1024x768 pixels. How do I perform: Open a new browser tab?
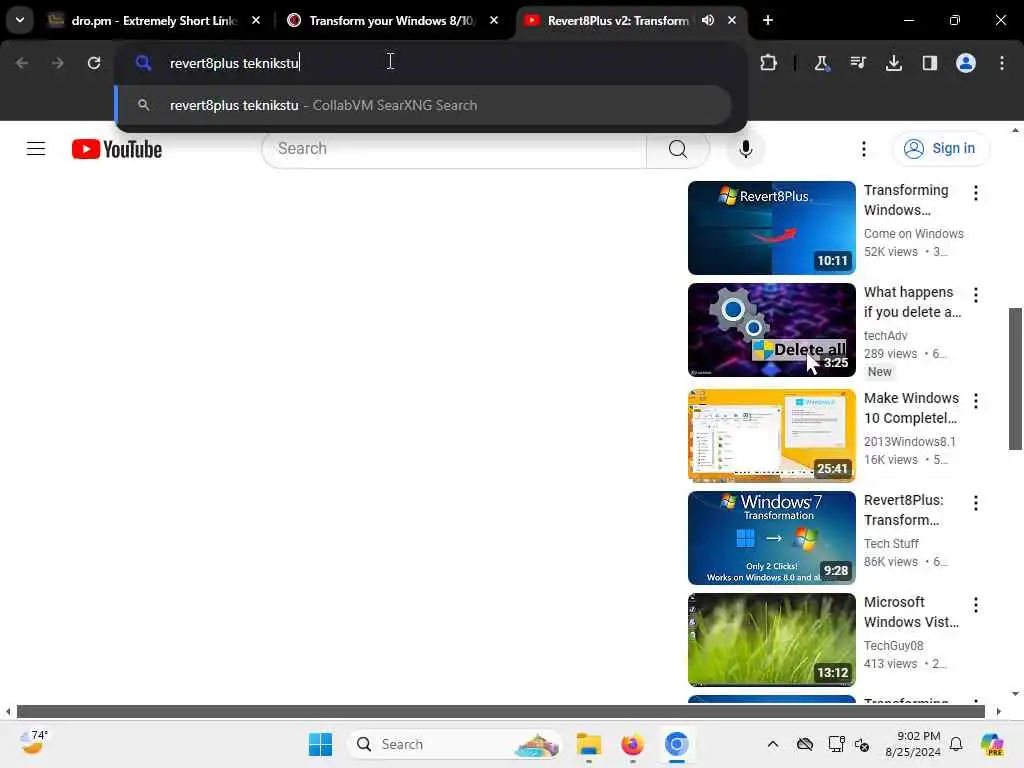[768, 20]
